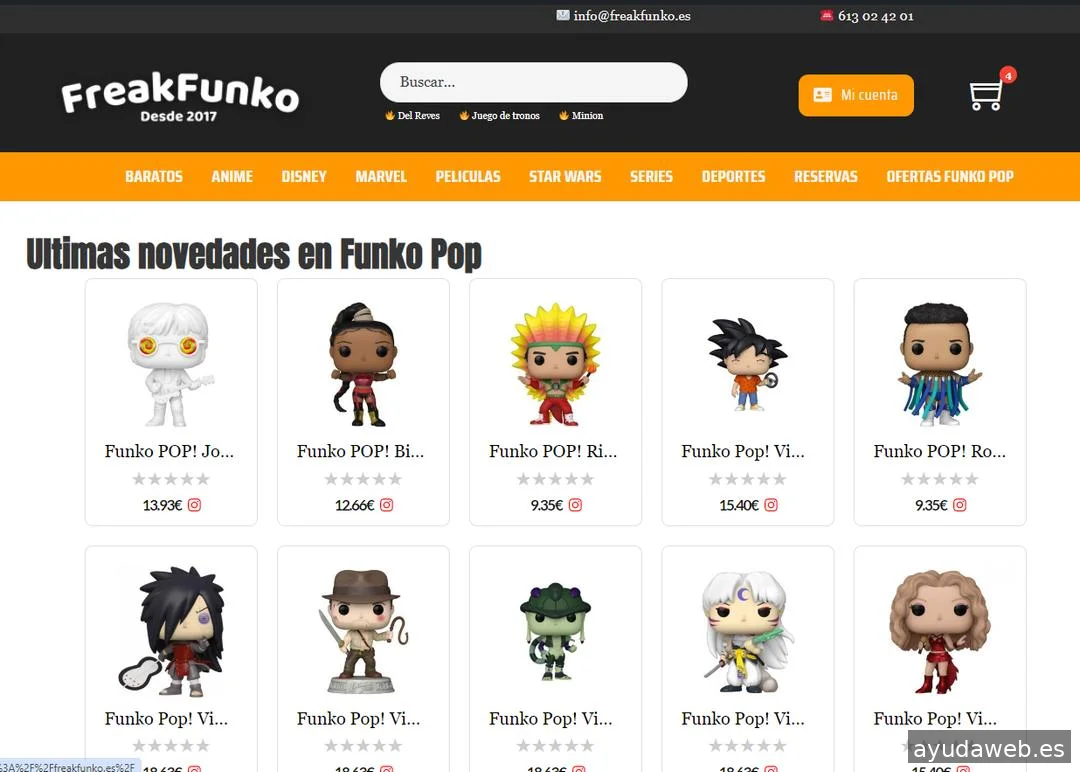The image size is (1080, 772).
Task: Open the ANIME menu category
Action: point(232,176)
